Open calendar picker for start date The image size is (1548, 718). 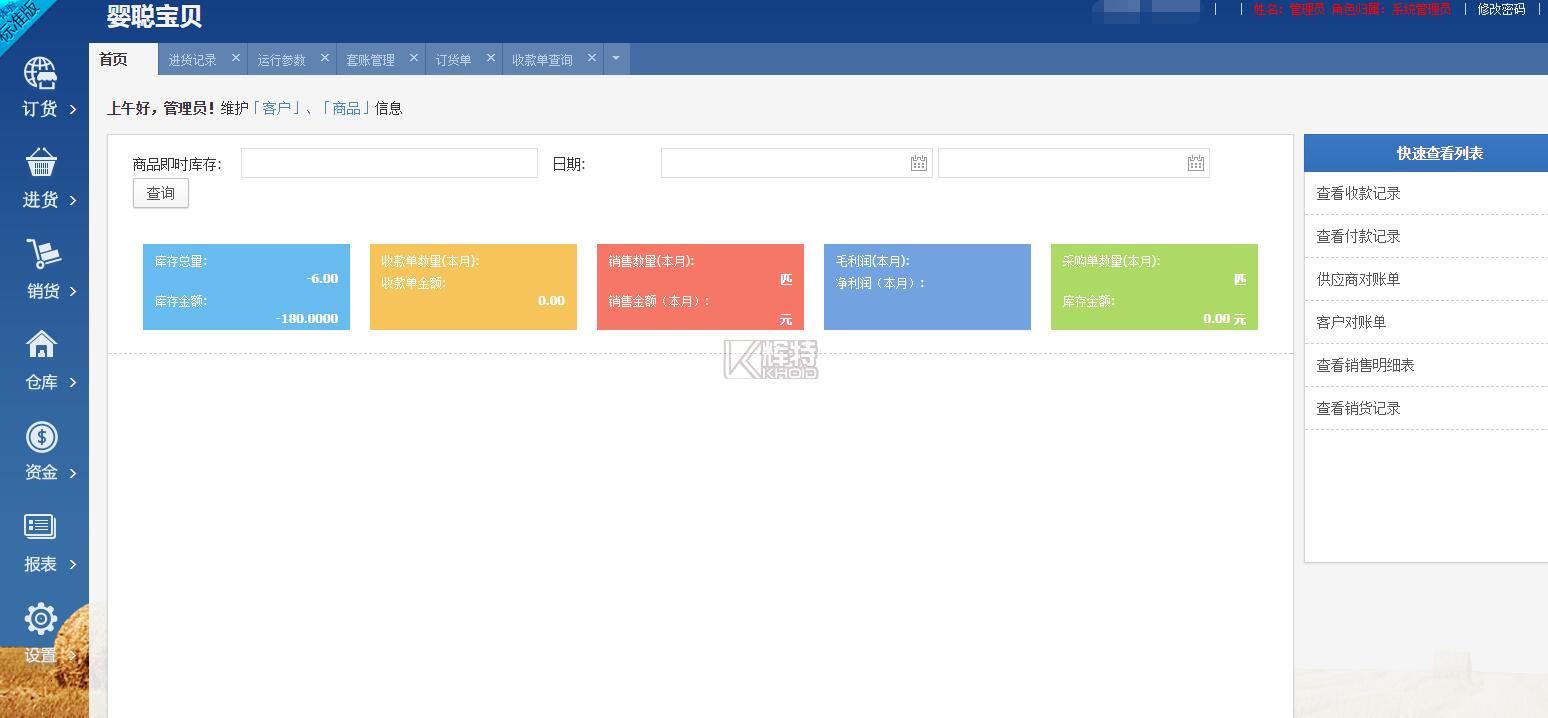918,163
